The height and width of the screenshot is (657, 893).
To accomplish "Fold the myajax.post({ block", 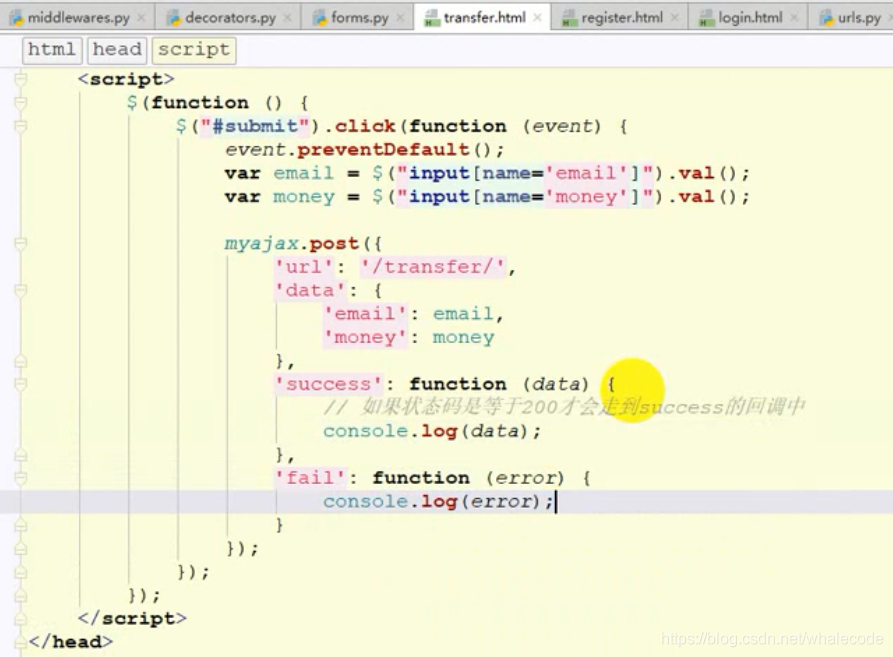I will point(21,244).
